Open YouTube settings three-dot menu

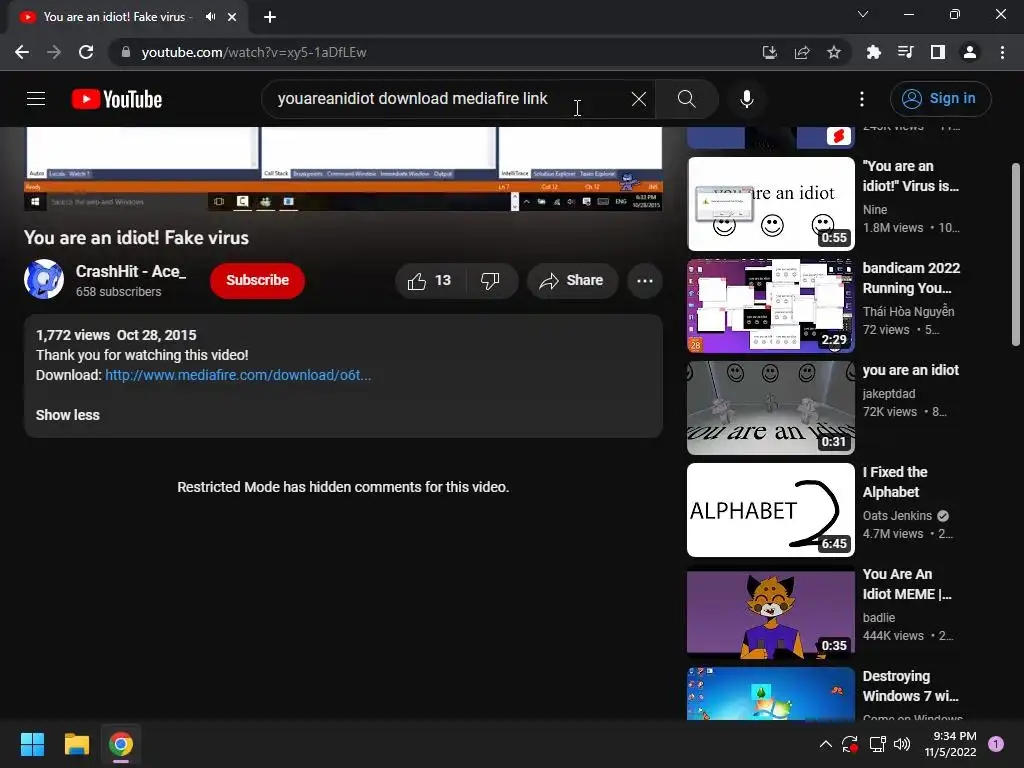[x=861, y=99]
